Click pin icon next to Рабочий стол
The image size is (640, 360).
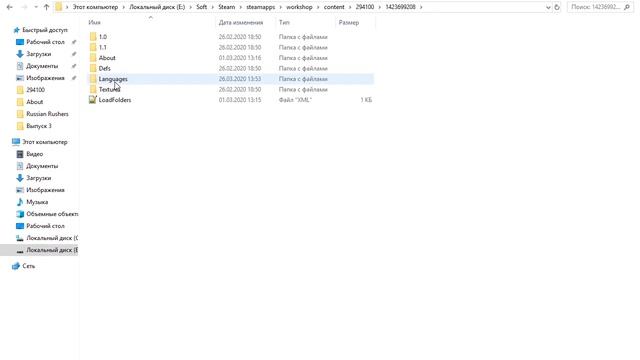click(74, 42)
